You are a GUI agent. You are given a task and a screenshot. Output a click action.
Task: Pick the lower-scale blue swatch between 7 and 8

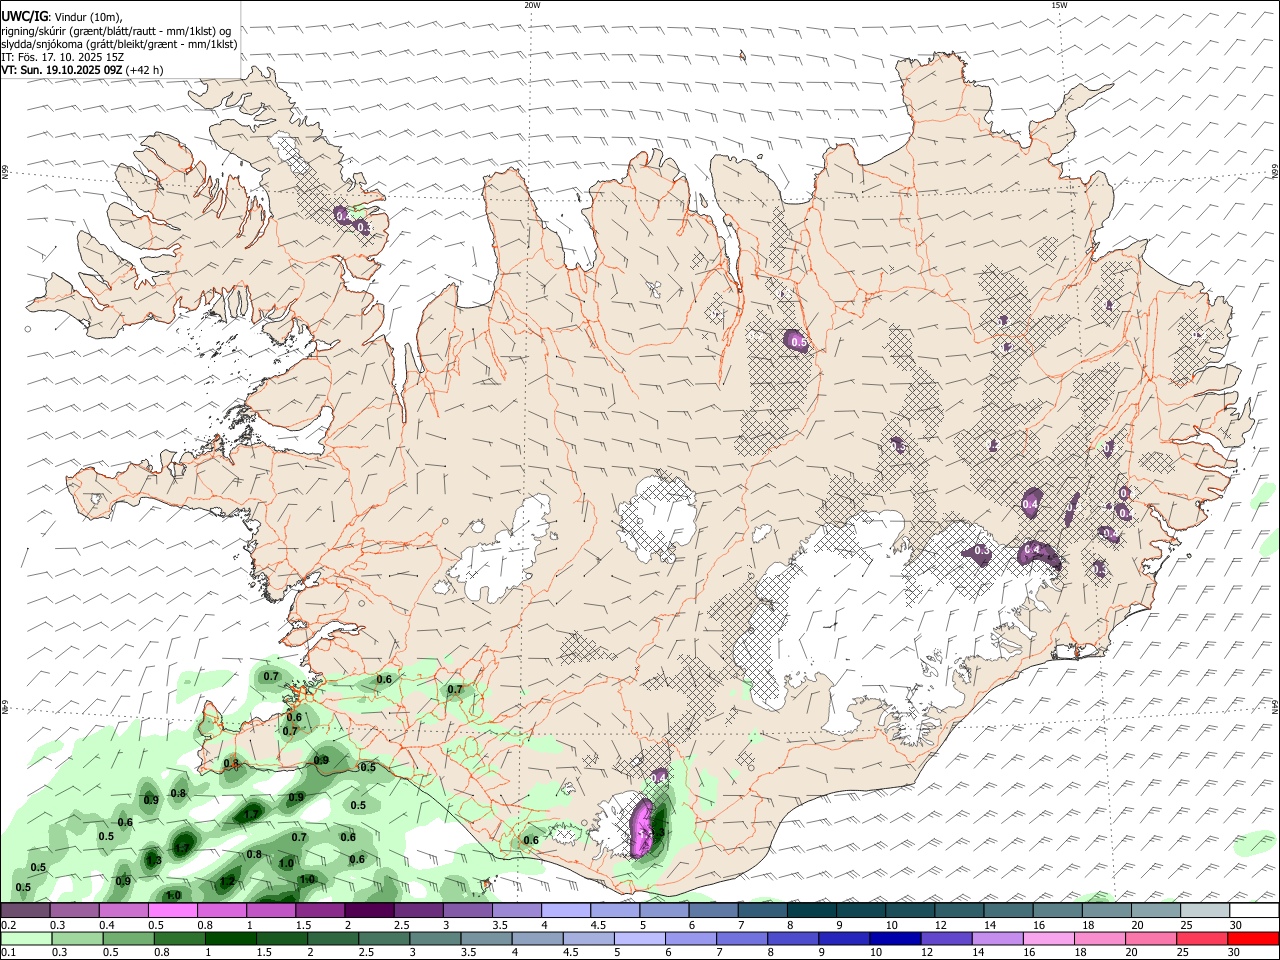tap(742, 938)
